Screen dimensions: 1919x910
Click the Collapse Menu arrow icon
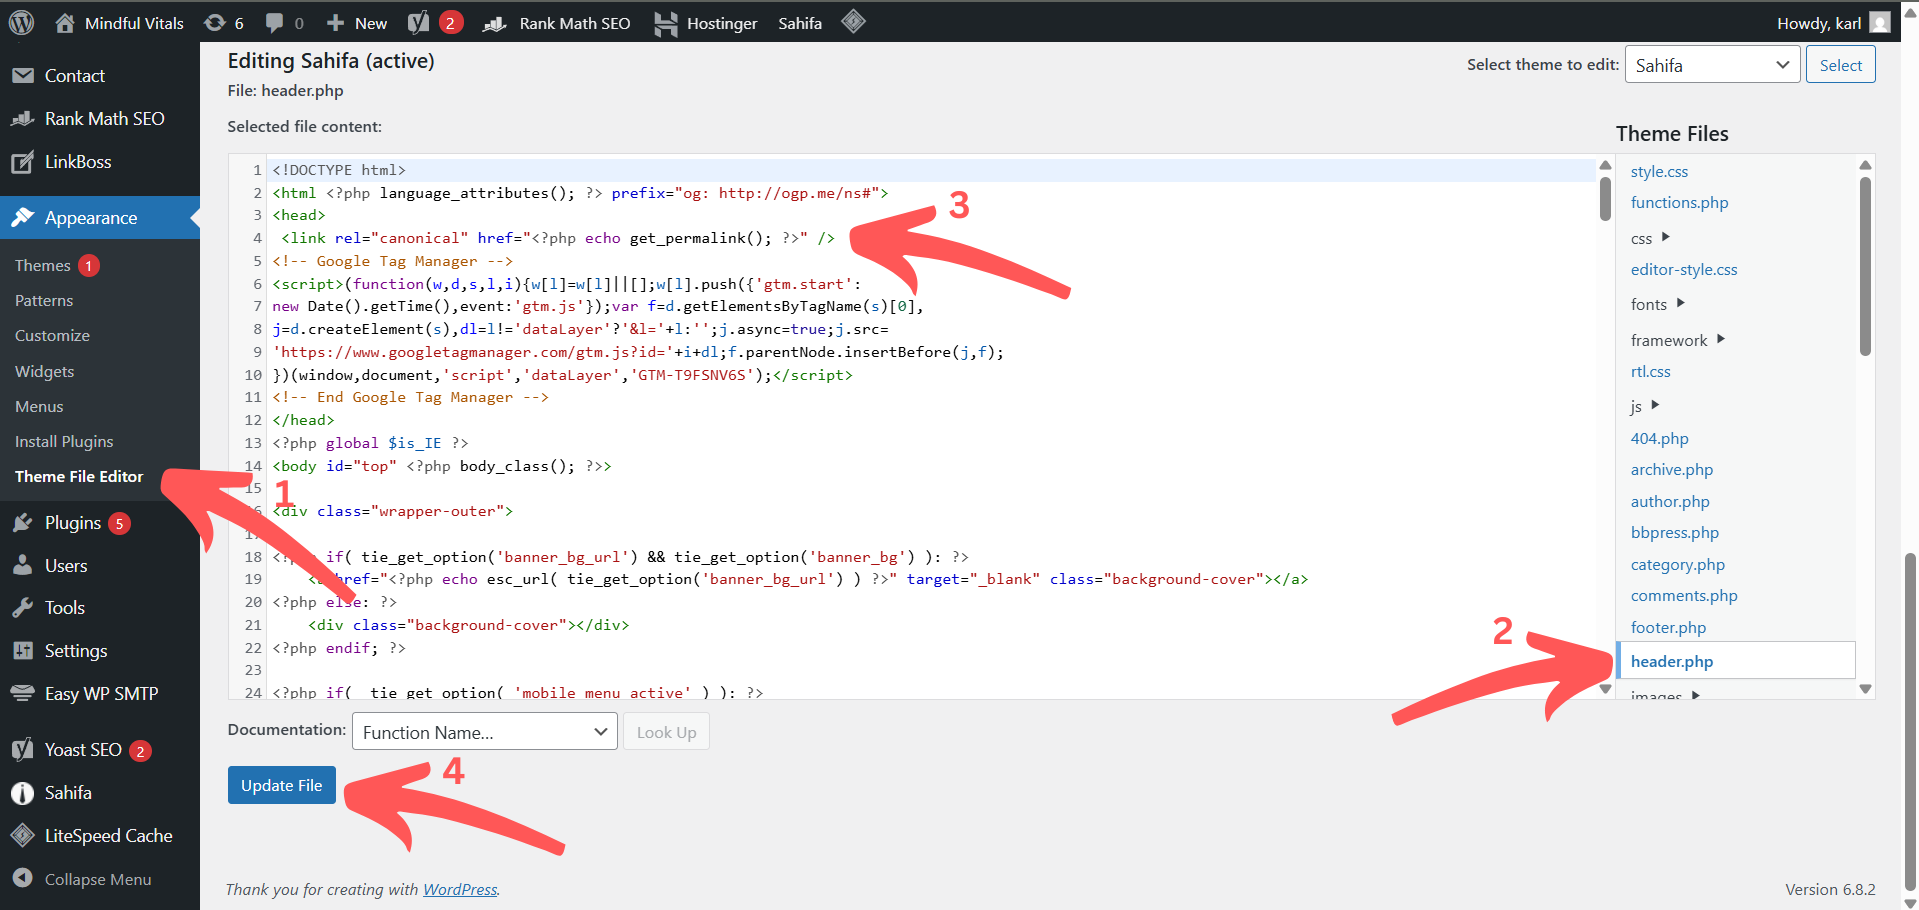tap(23, 878)
